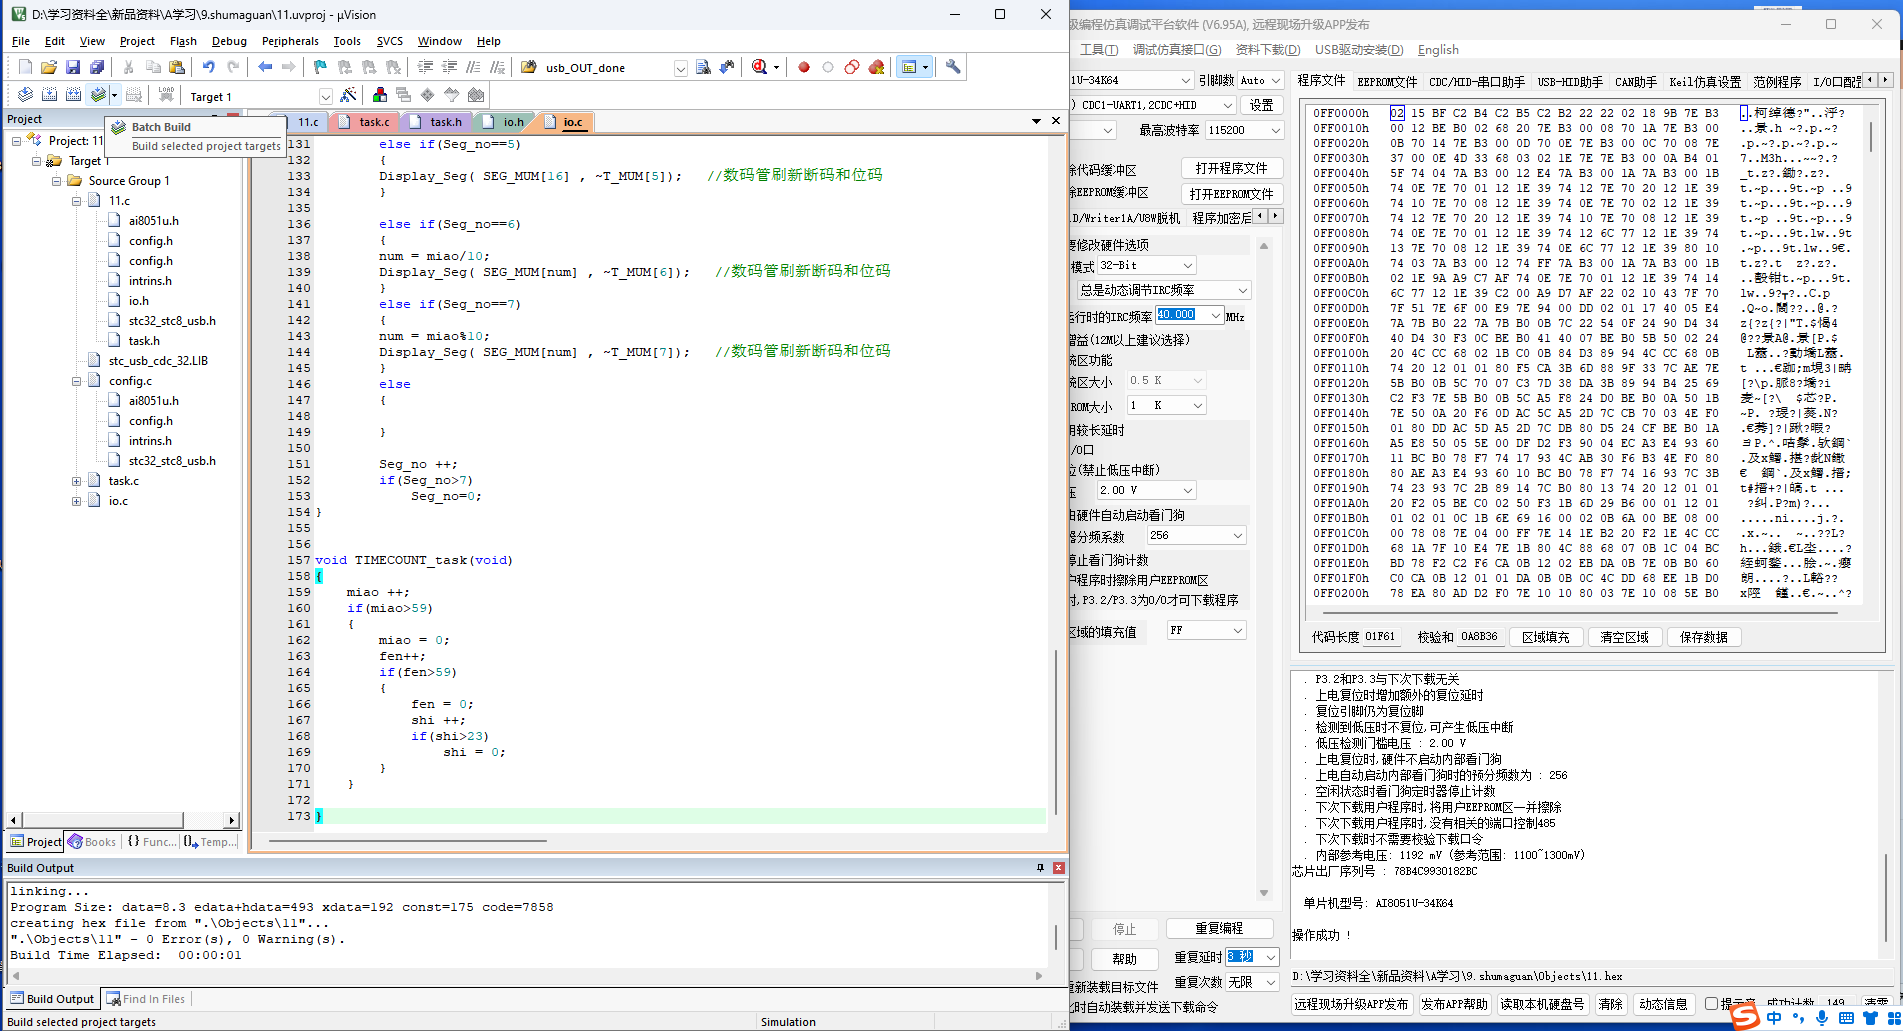This screenshot has width=1903, height=1031.
Task: Switch to Find In Files output tab
Action: click(x=146, y=998)
